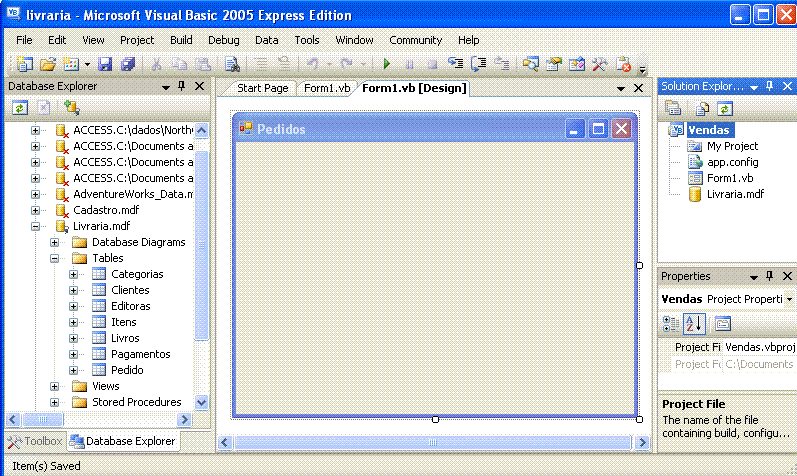
Task: Click the designer horizontal scrollbar thumb
Action: pos(432,442)
